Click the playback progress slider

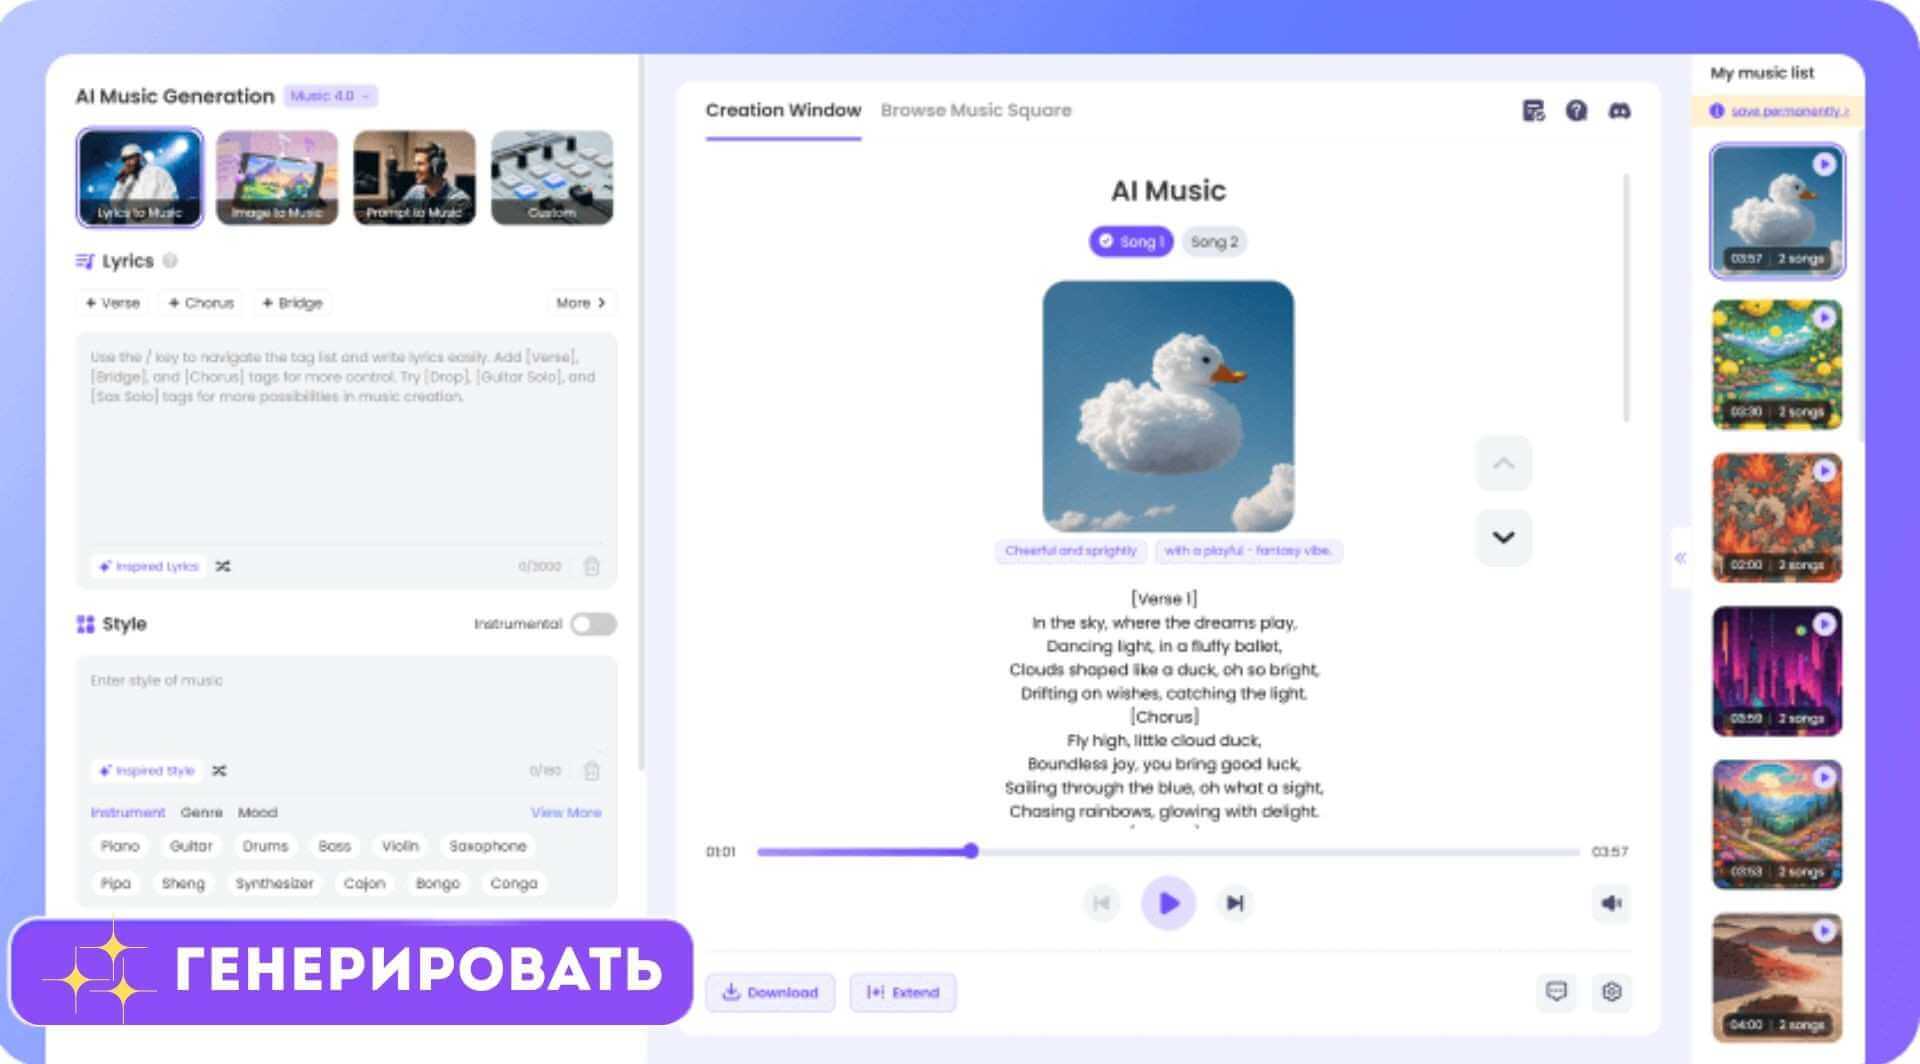click(1168, 852)
